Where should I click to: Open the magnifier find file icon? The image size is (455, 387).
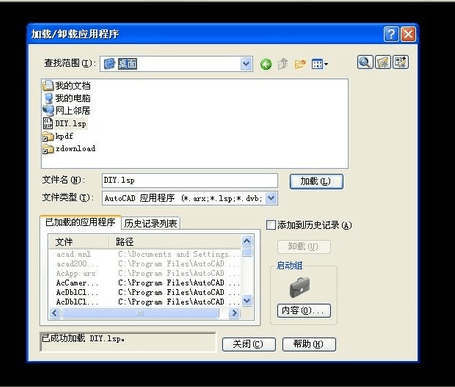coord(365,62)
